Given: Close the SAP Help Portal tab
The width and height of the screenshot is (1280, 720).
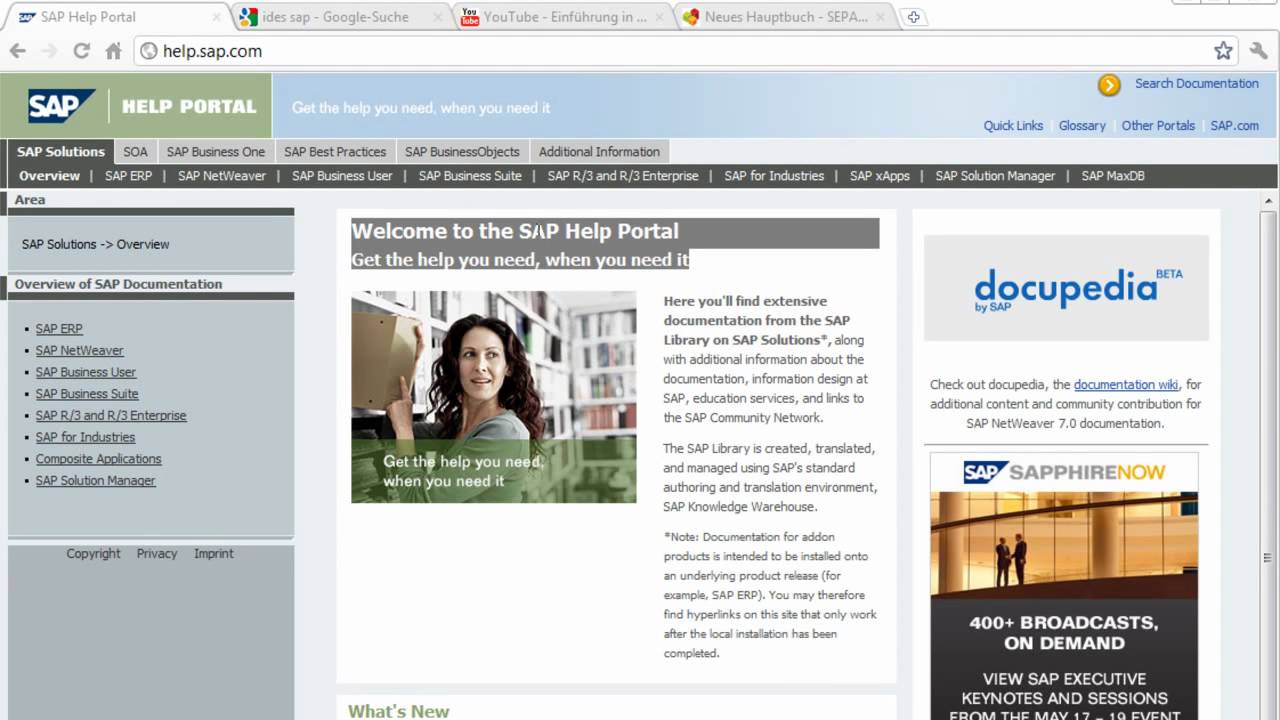Looking at the screenshot, I should (x=218, y=17).
